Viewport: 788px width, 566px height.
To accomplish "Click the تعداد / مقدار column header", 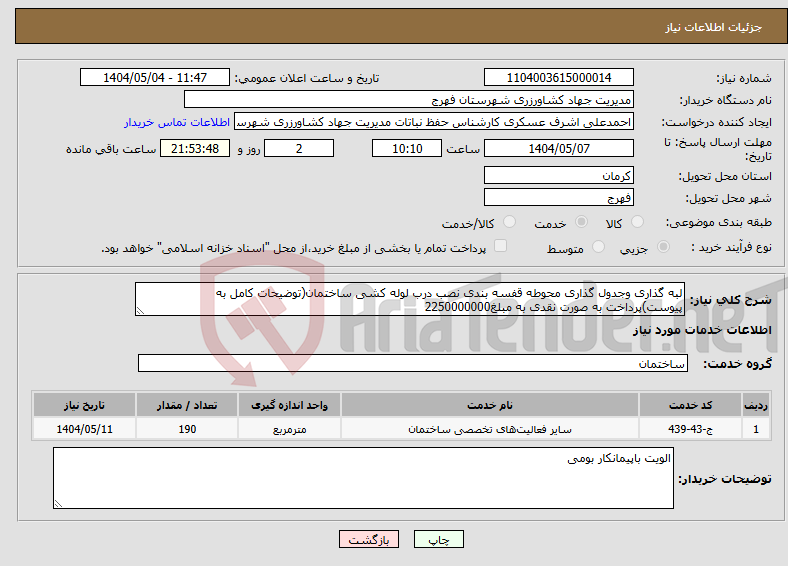I will coord(186,405).
